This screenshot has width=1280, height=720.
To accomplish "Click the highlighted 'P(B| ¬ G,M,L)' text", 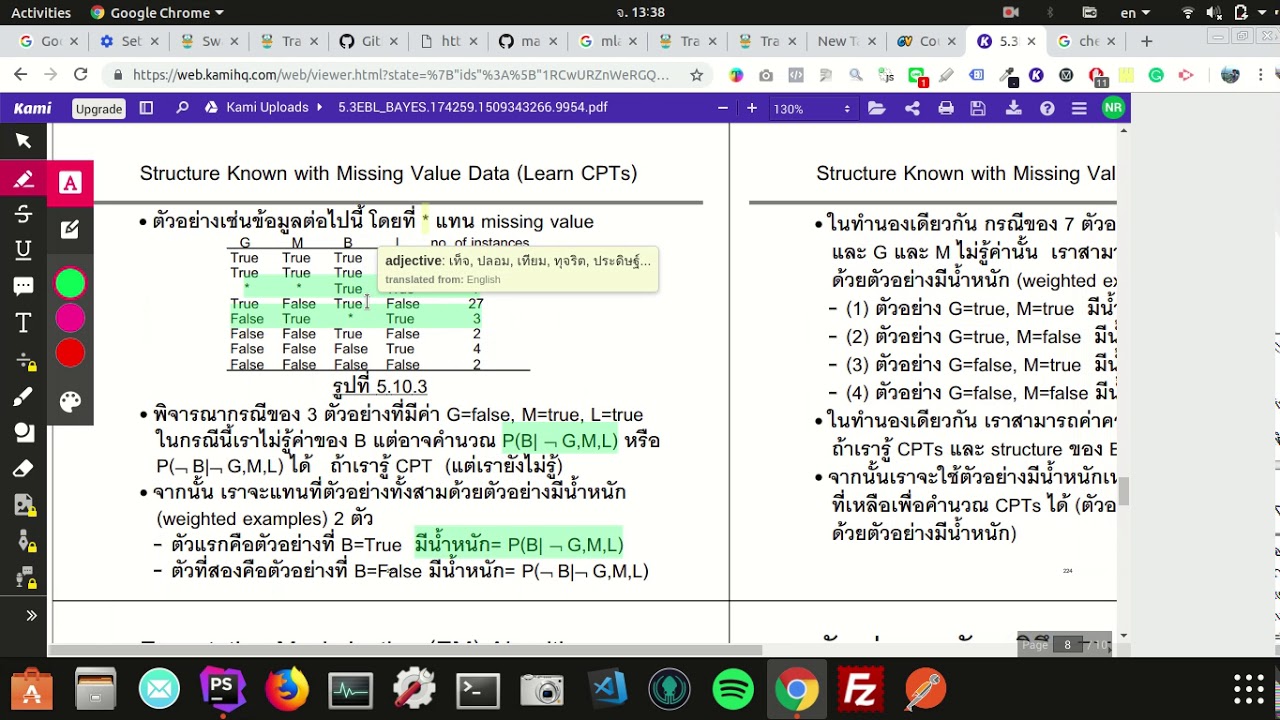I will pyautogui.click(x=560, y=440).
